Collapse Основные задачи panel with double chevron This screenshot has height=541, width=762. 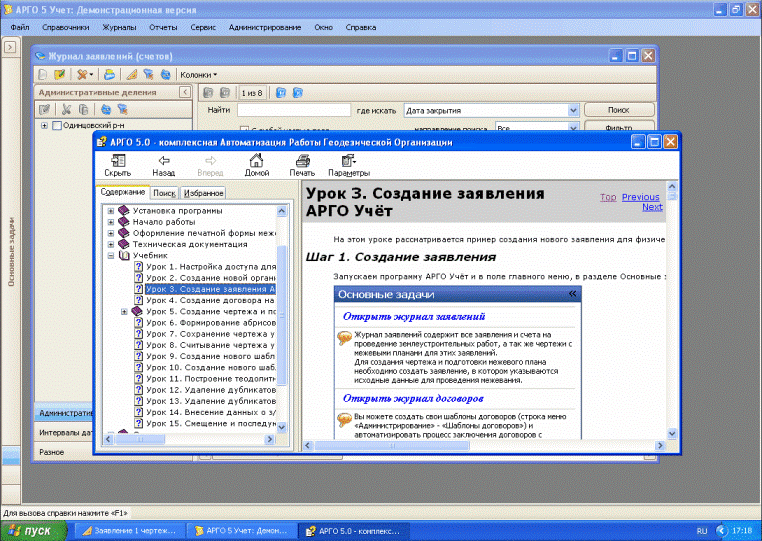[x=572, y=294]
